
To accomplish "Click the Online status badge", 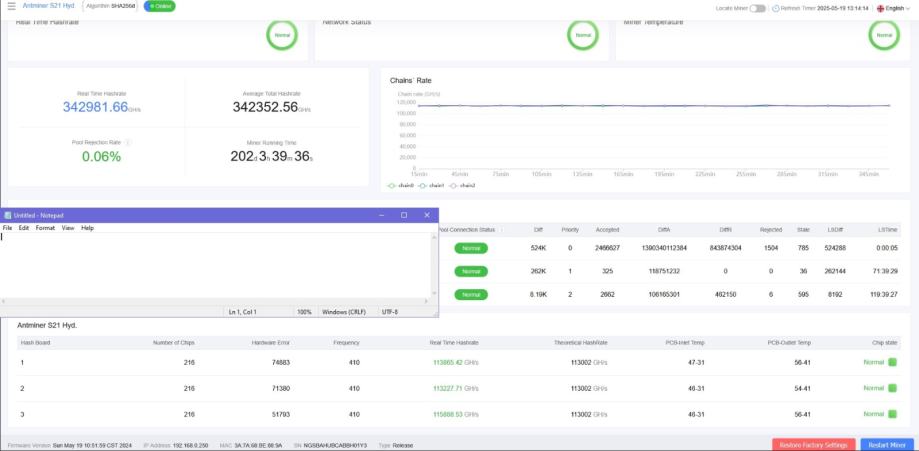I will coord(159,6).
